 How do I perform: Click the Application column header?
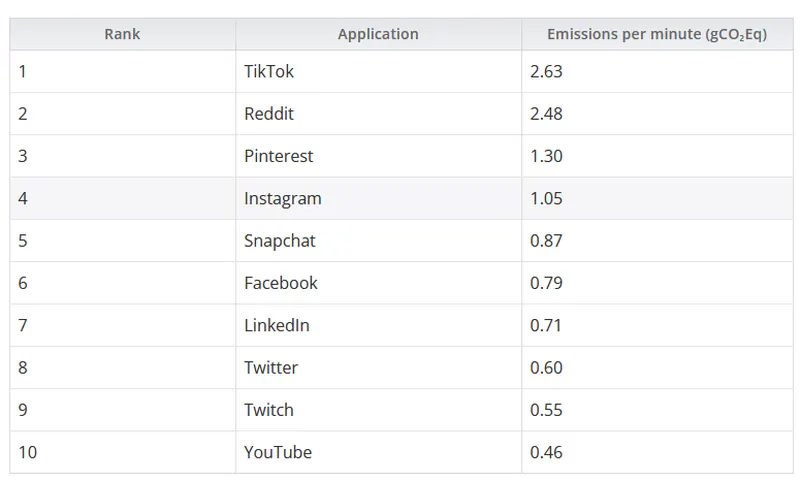pos(378,34)
